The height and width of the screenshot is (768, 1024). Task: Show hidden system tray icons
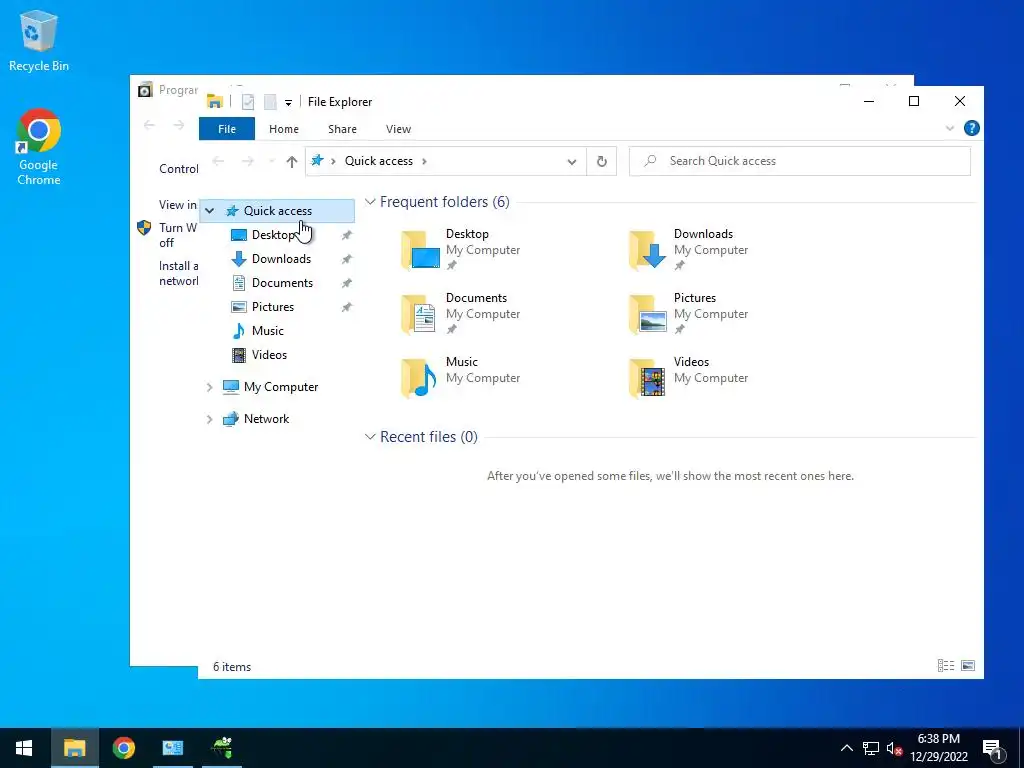pos(846,748)
